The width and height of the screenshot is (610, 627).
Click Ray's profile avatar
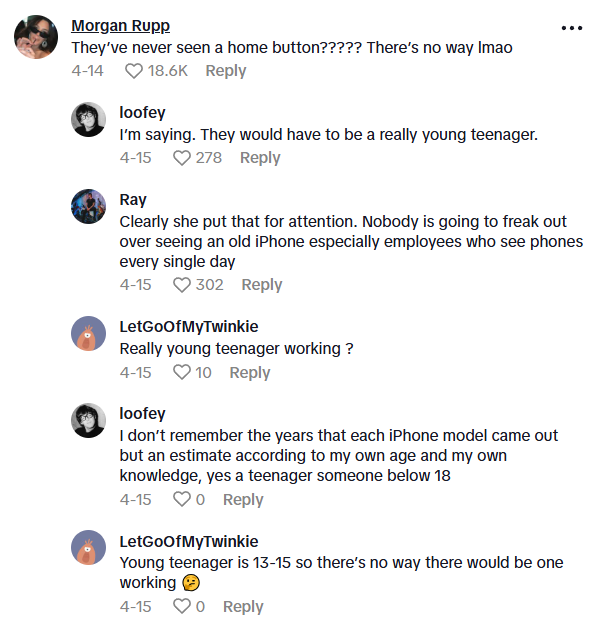tap(89, 206)
